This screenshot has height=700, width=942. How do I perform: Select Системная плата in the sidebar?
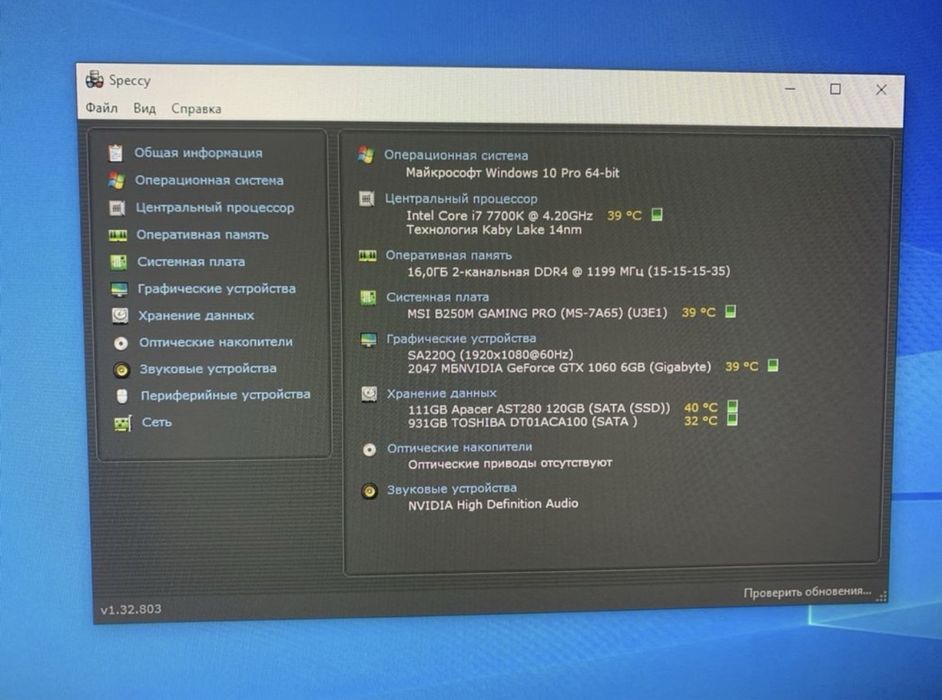(x=191, y=262)
